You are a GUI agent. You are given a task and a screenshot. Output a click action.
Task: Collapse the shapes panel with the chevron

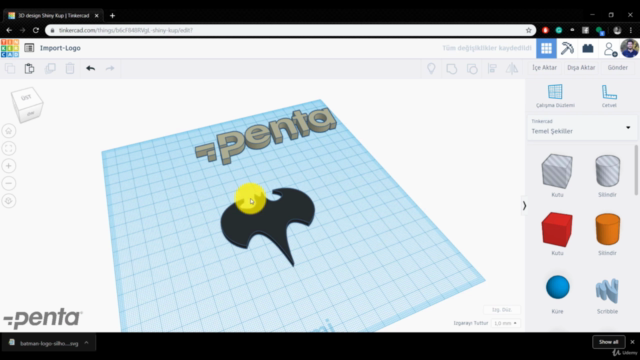(x=524, y=206)
